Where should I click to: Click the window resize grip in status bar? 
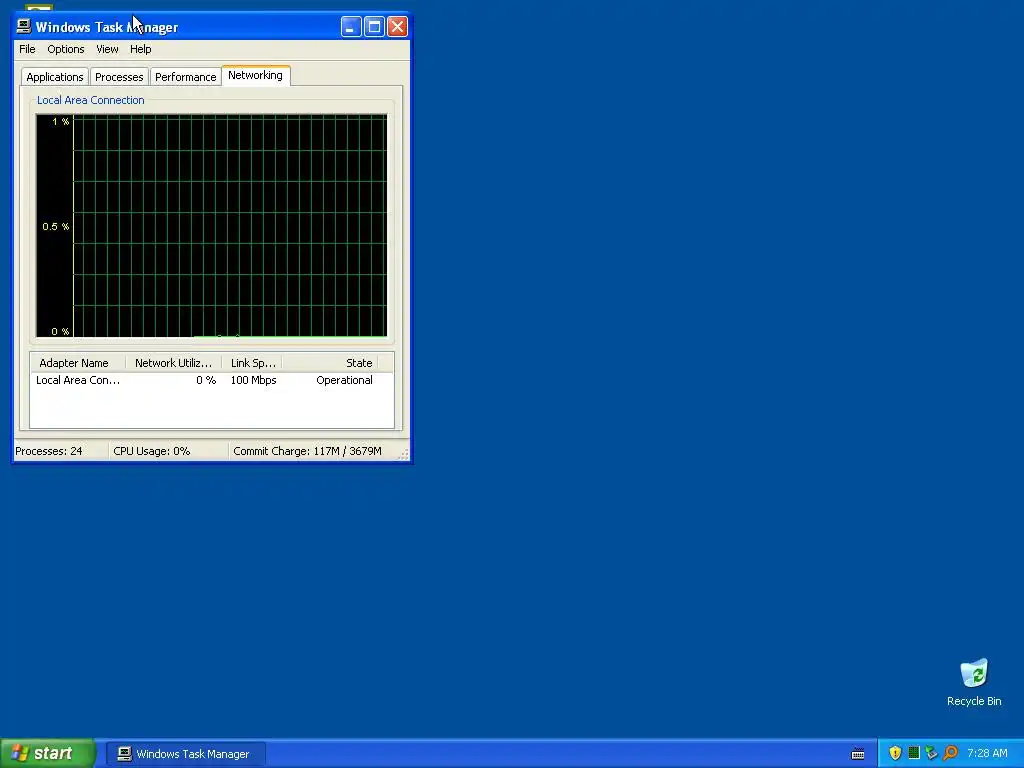(x=404, y=453)
